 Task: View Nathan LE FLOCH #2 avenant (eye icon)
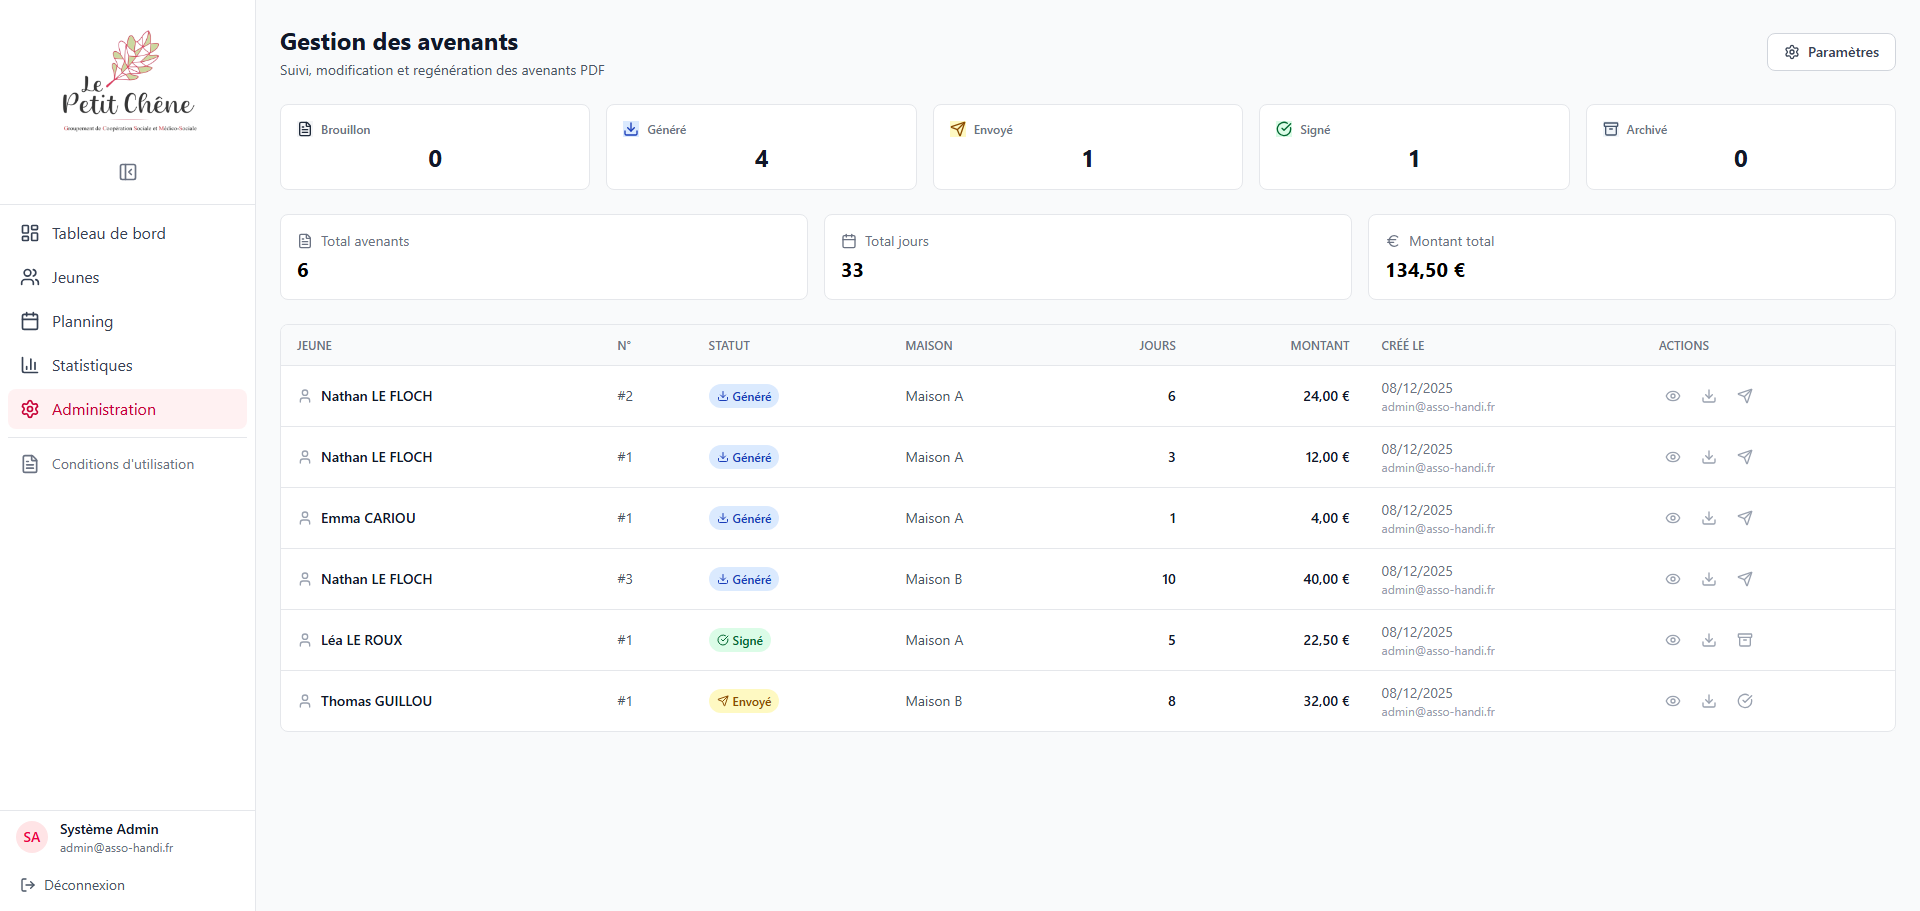[x=1673, y=396]
